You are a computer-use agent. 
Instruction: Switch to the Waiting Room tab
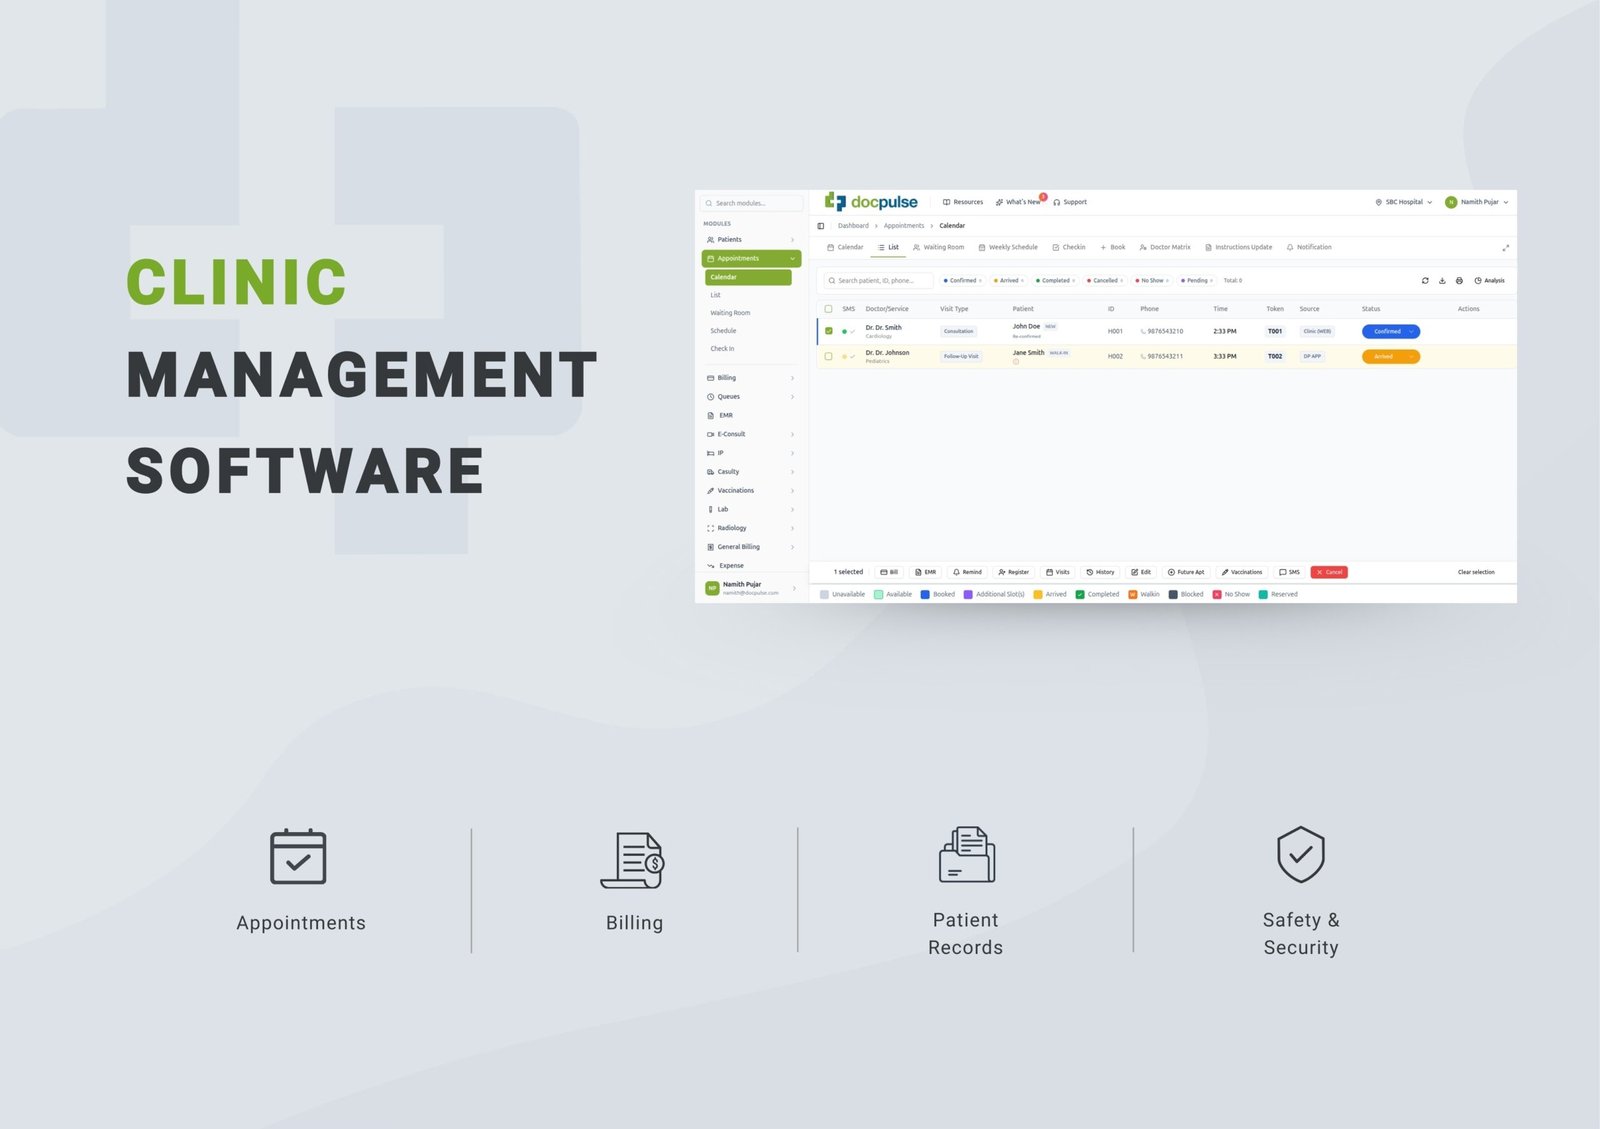[938, 247]
